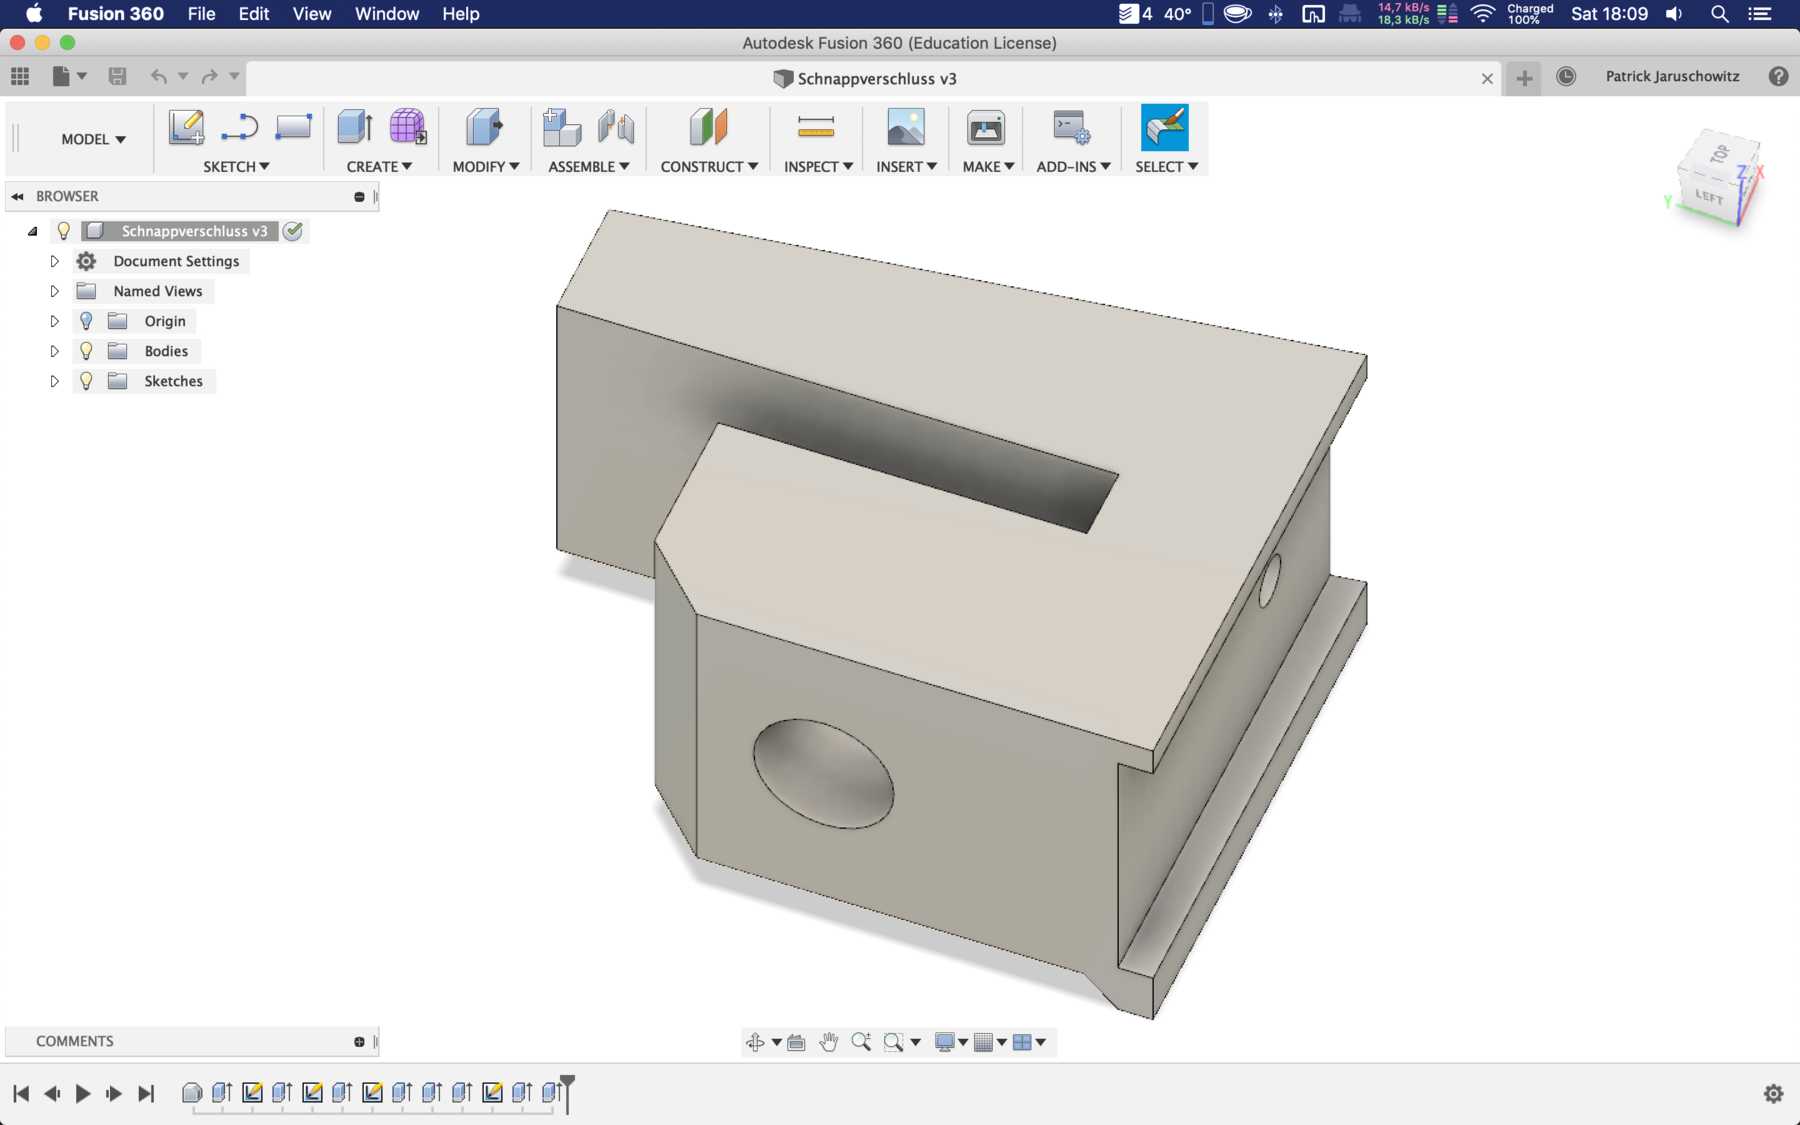This screenshot has height=1125, width=1800.
Task: Open the Joint tool
Action: click(x=616, y=128)
